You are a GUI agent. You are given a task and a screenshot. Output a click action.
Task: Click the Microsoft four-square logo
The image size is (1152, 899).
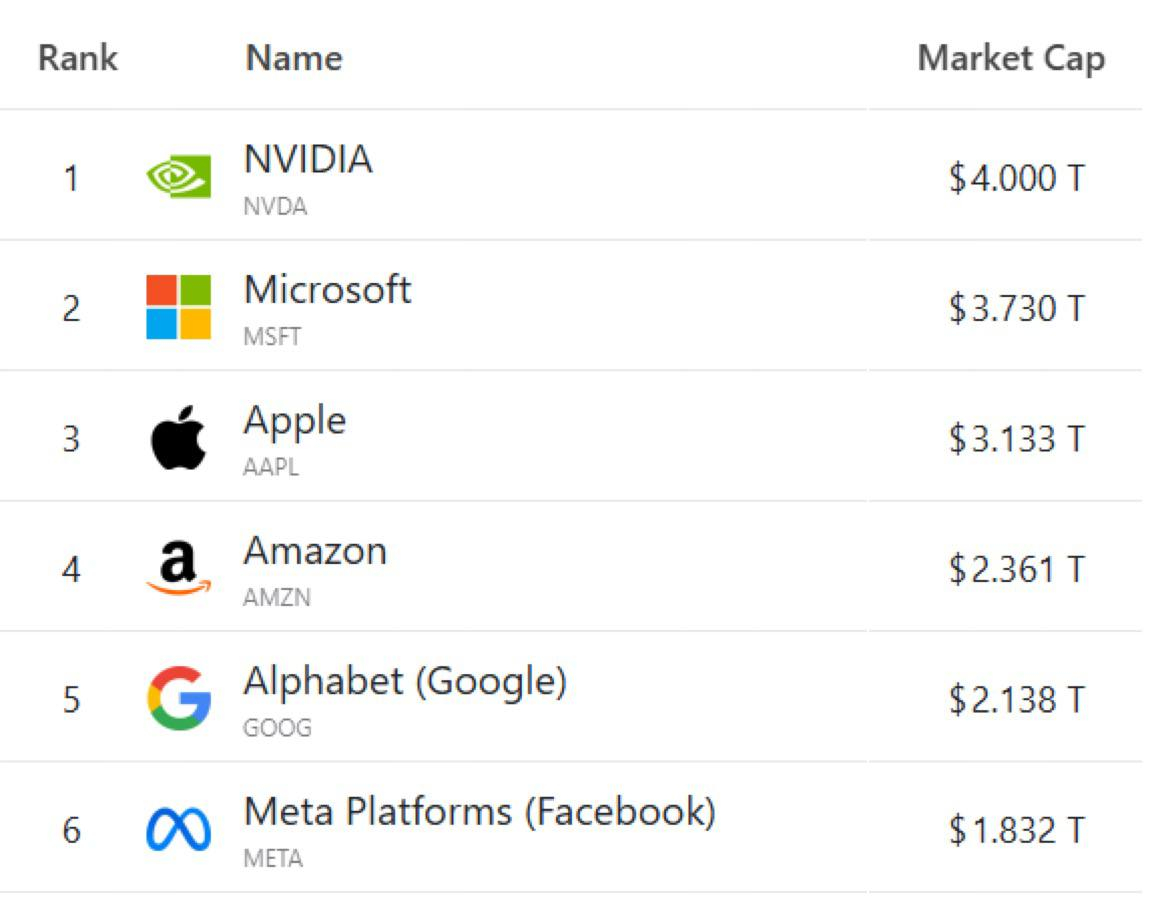click(178, 307)
